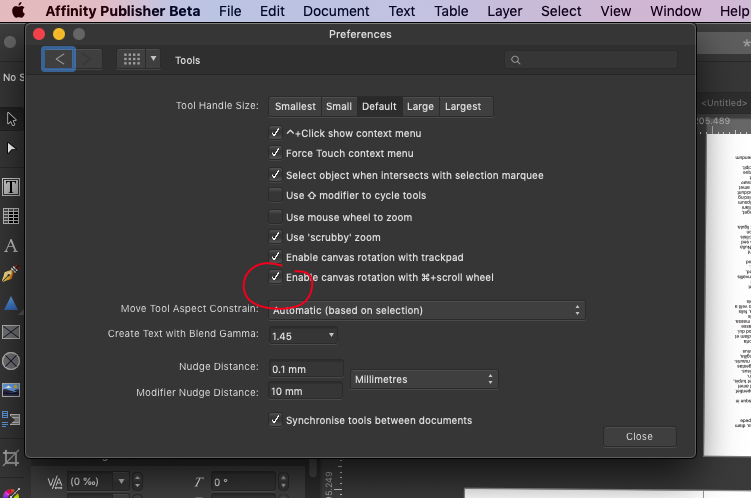
Task: Click the Nudge Distance field
Action: click(306, 369)
